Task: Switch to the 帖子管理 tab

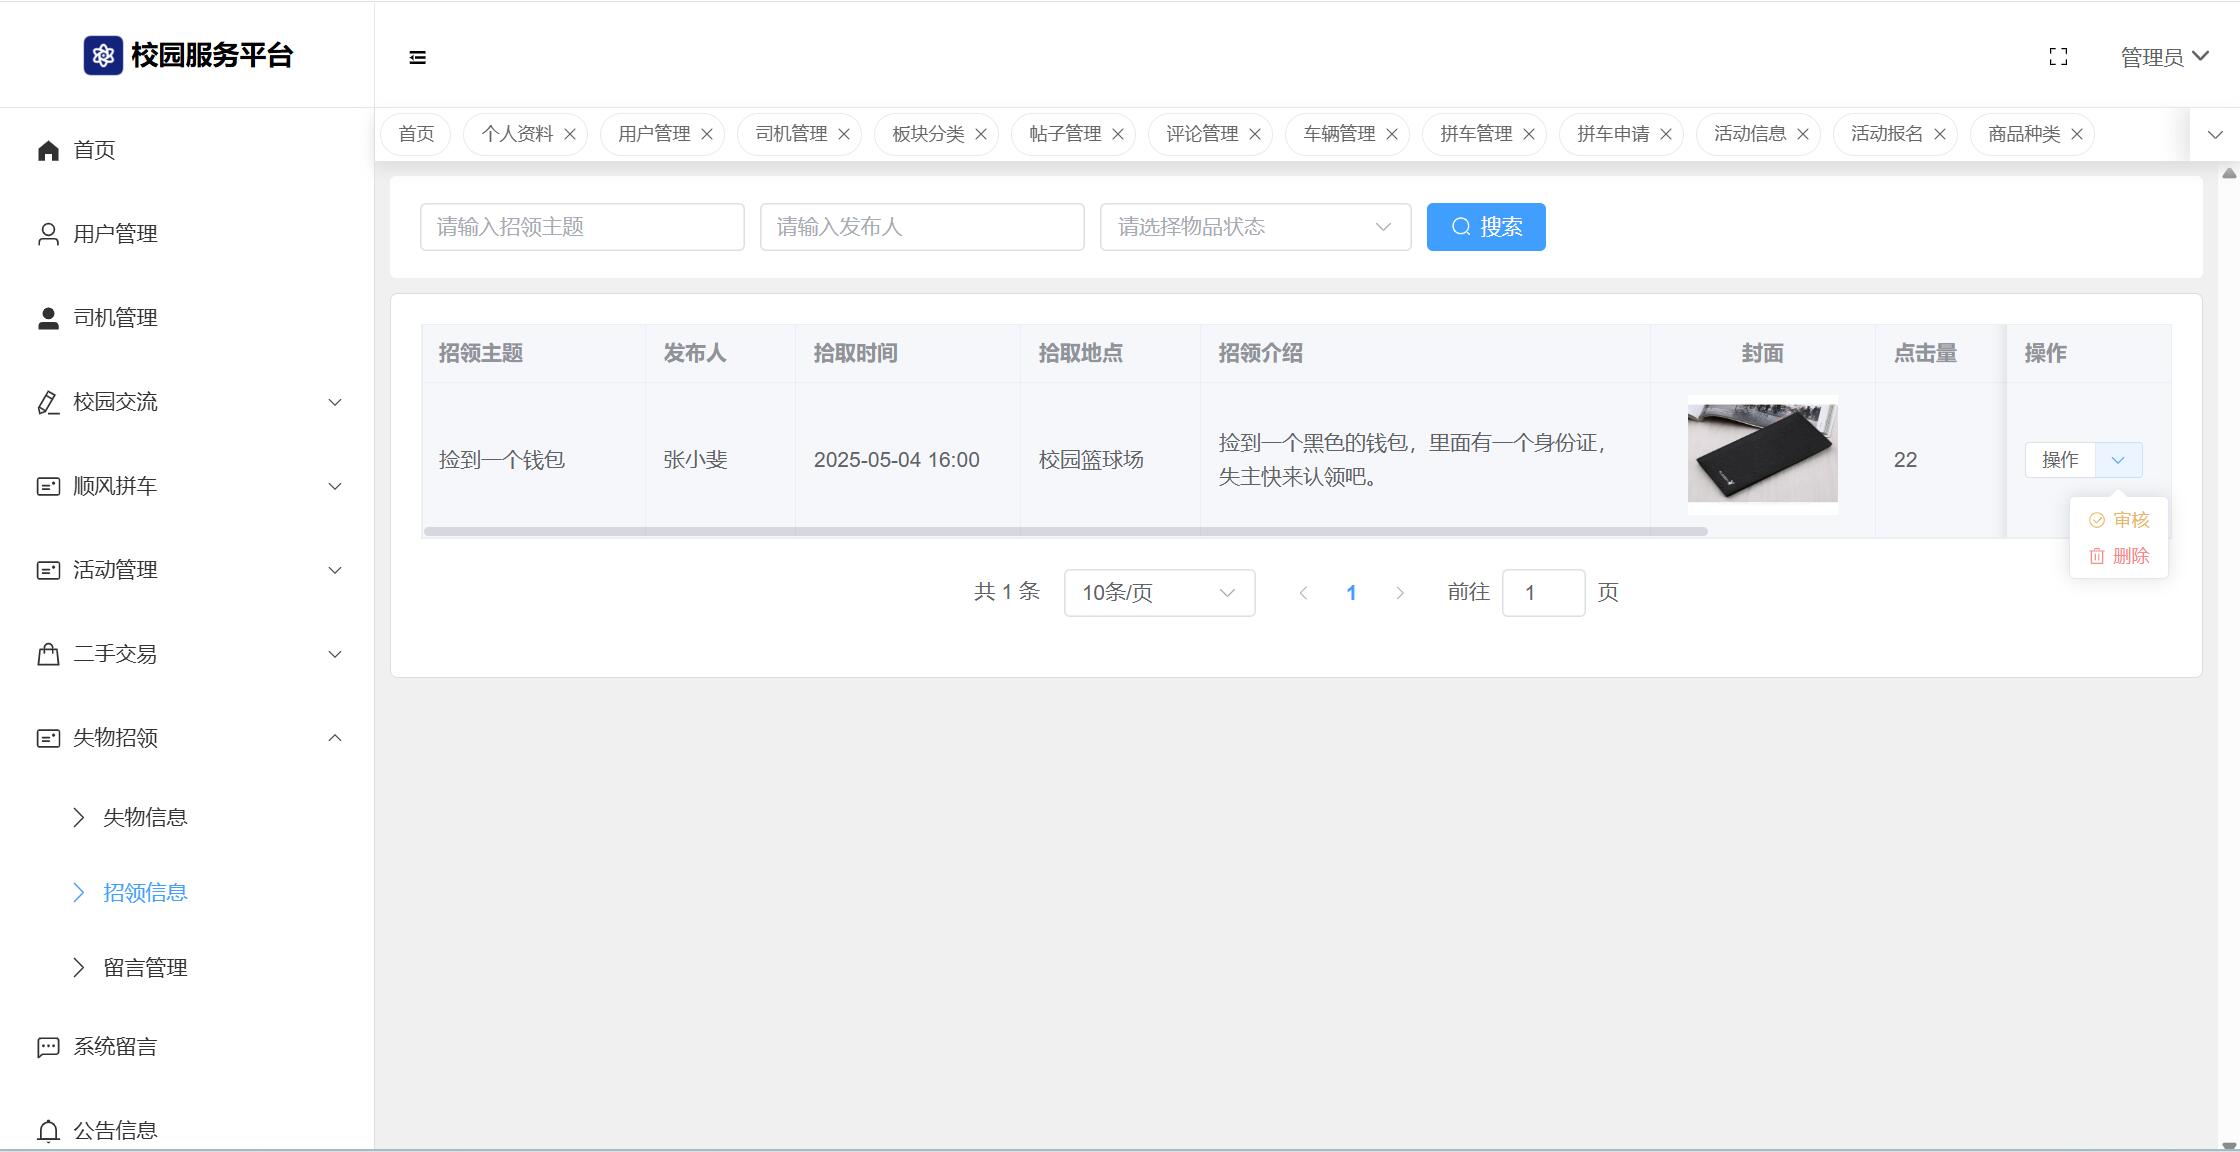Action: click(x=1064, y=134)
